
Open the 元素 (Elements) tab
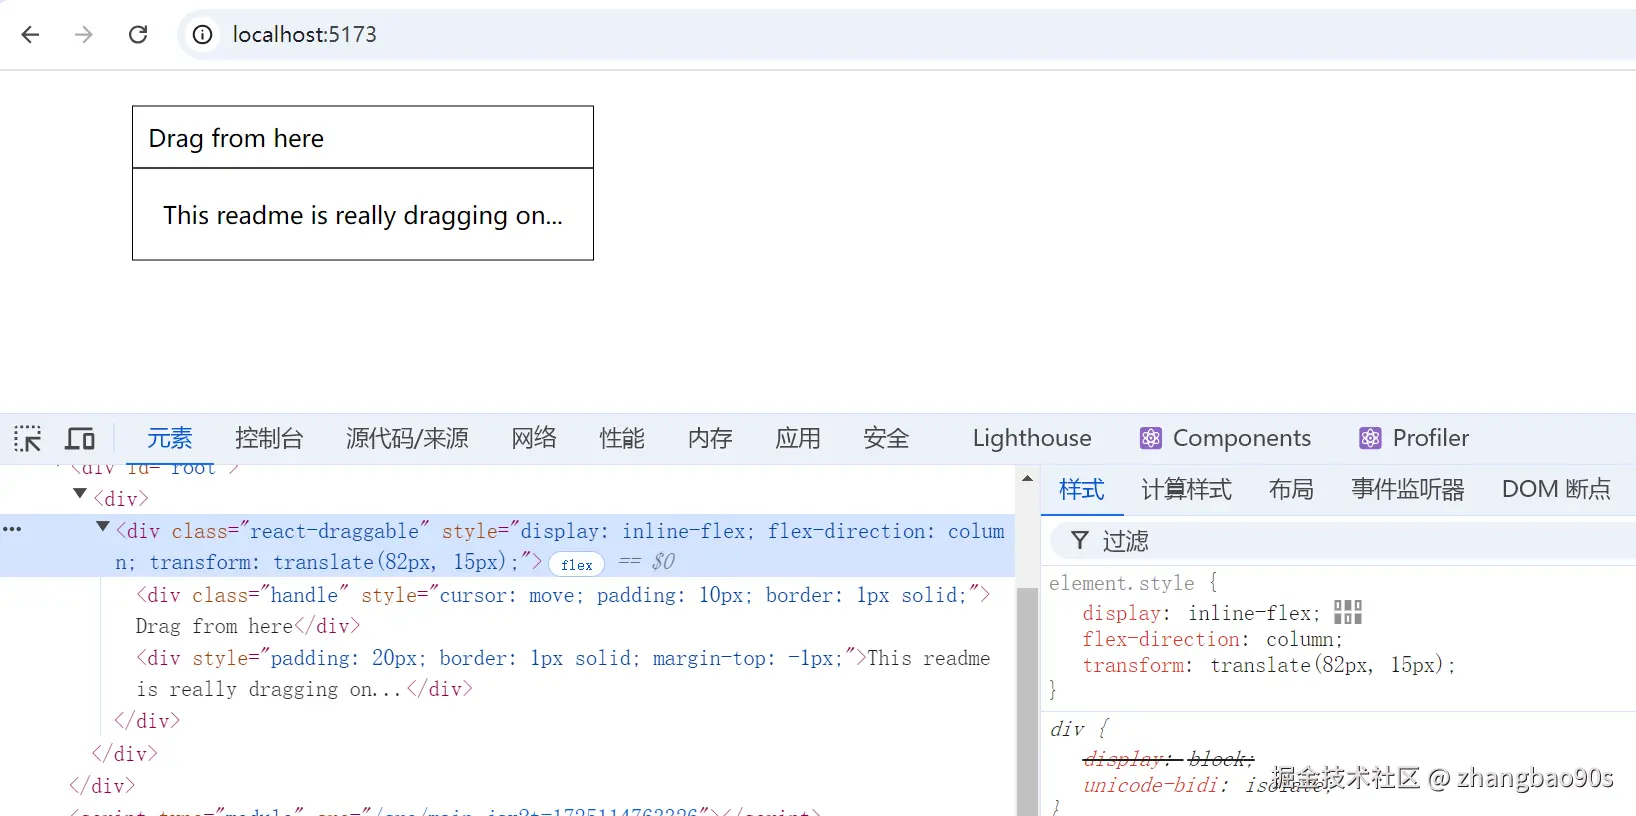point(169,438)
